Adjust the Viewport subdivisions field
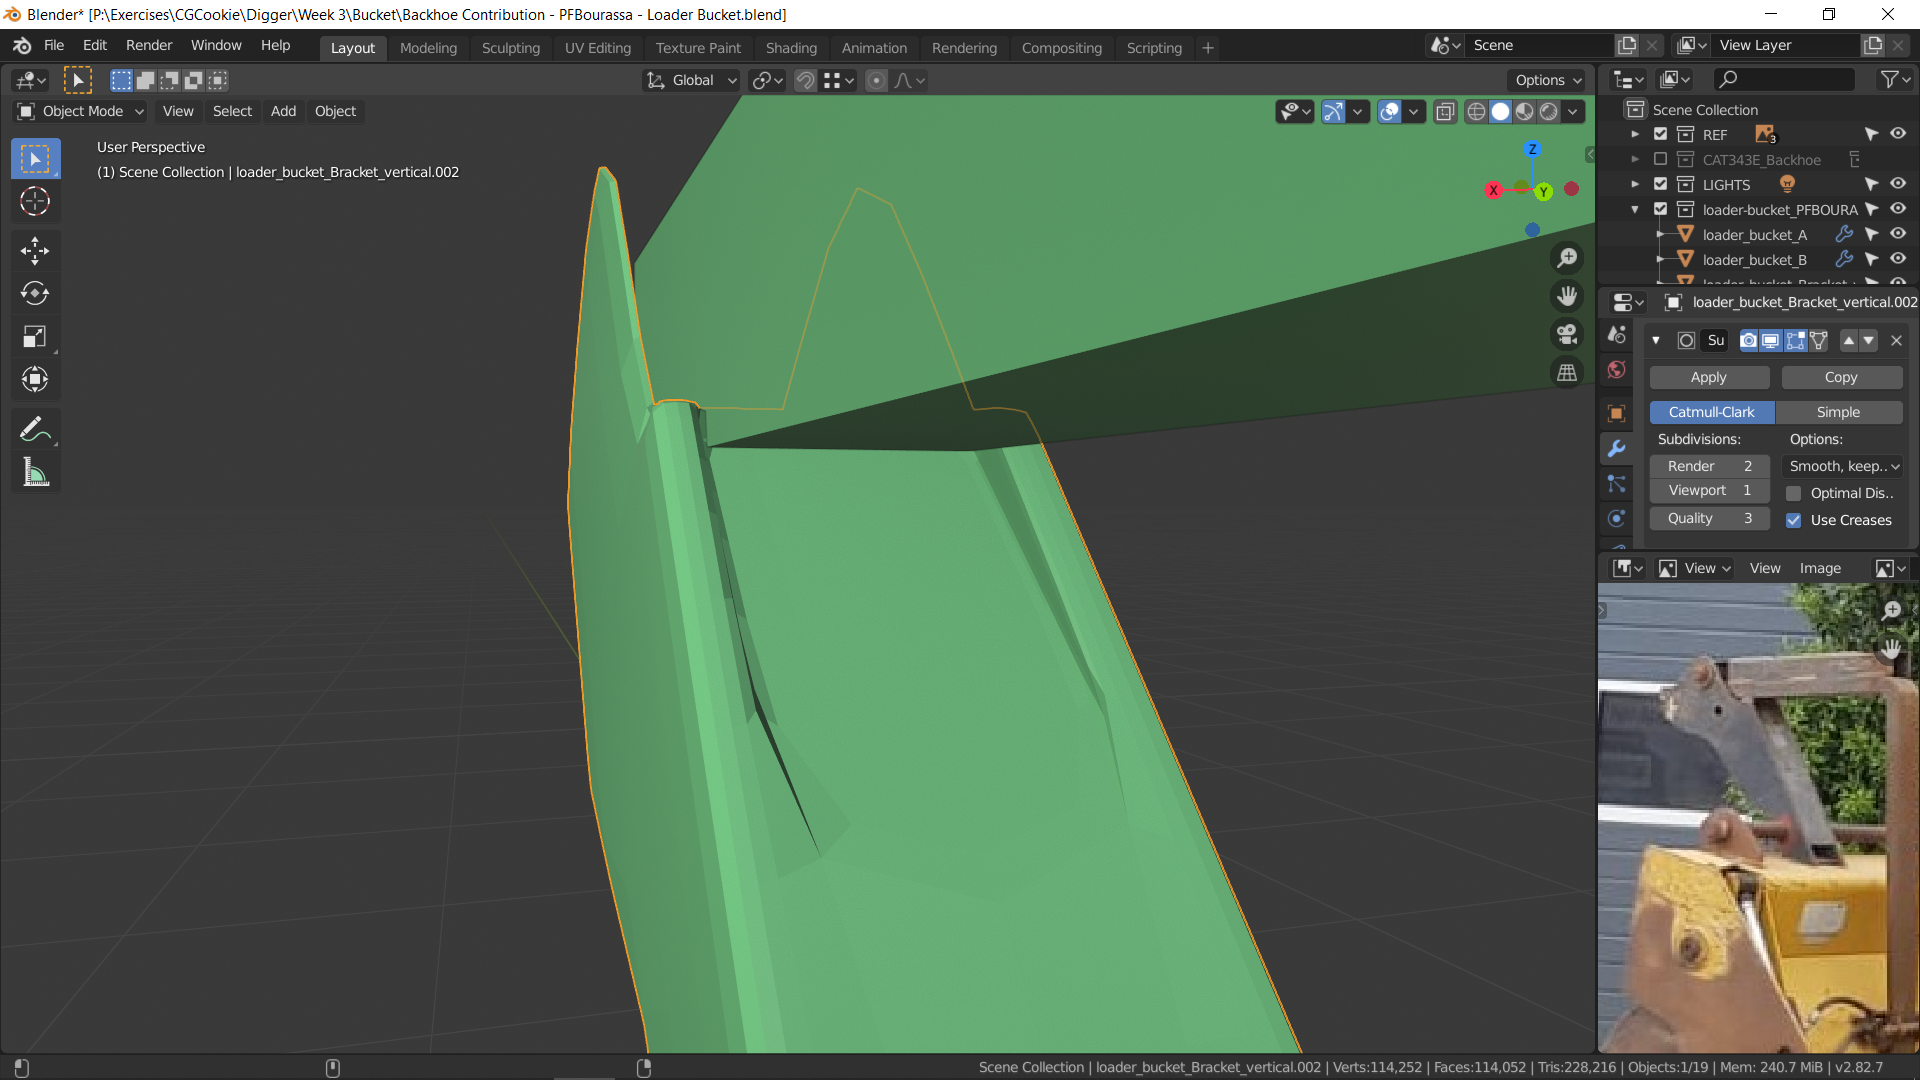 tap(1708, 490)
